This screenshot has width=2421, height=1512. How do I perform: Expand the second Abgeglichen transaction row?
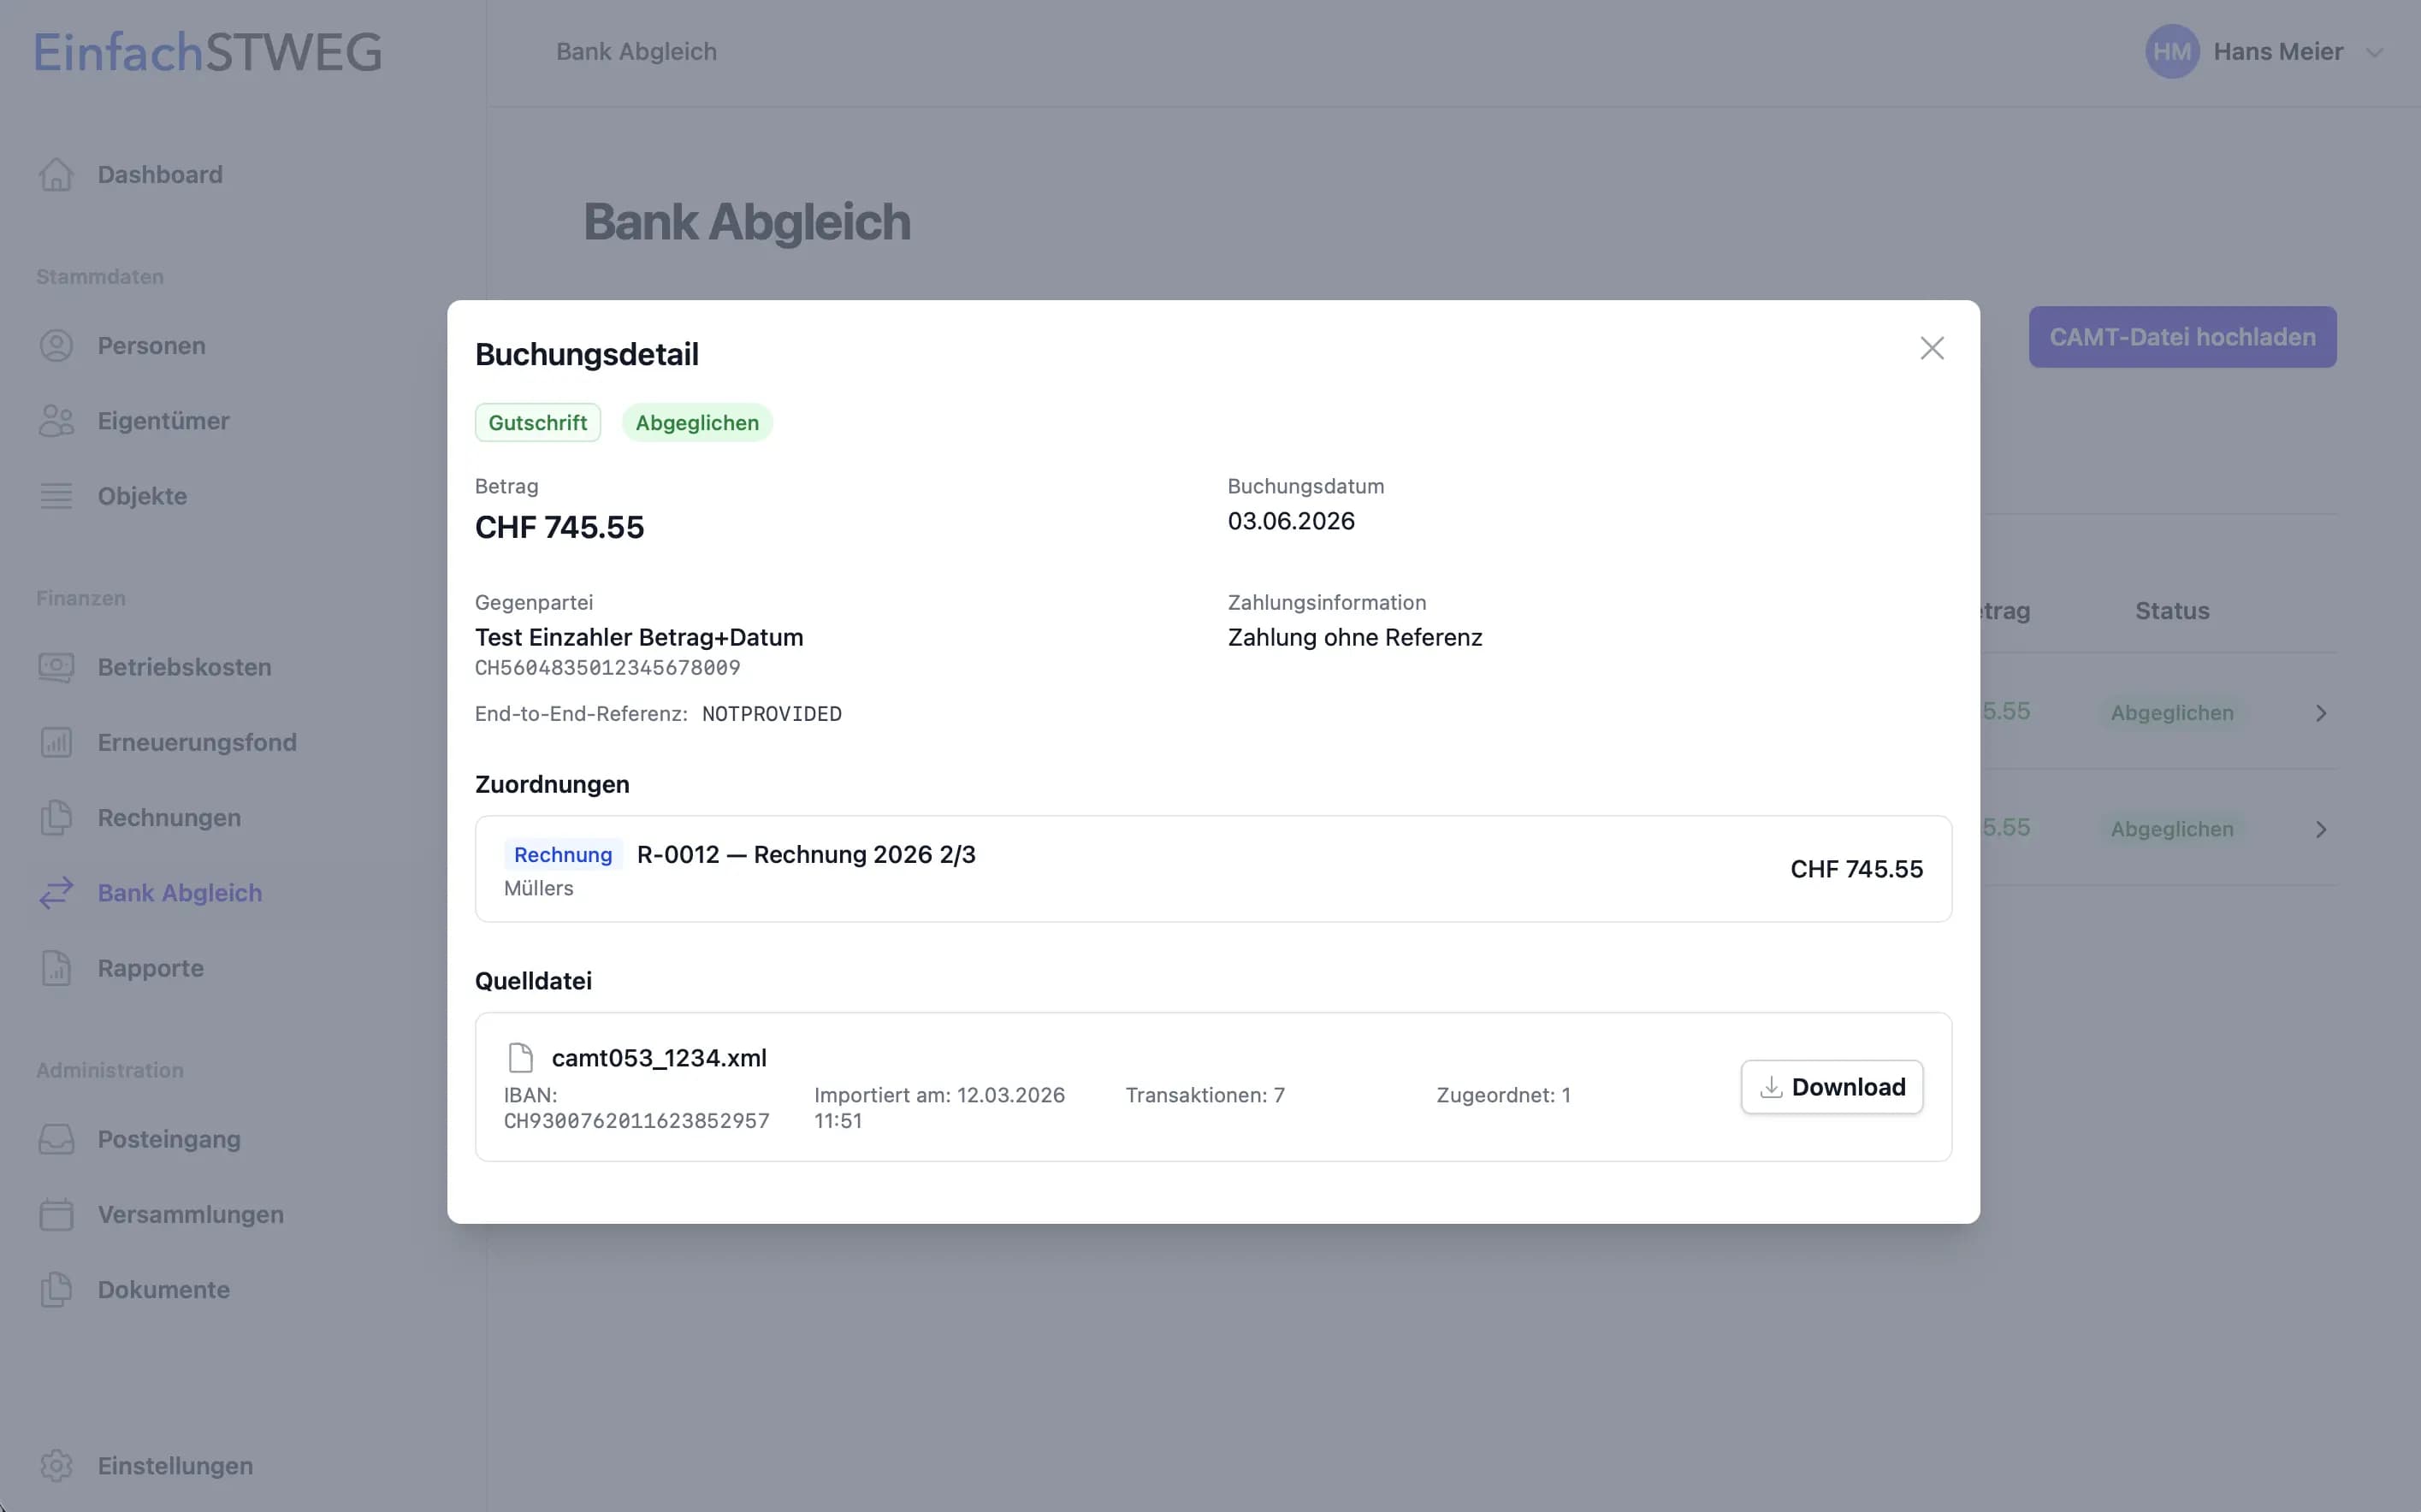pyautogui.click(x=2321, y=828)
